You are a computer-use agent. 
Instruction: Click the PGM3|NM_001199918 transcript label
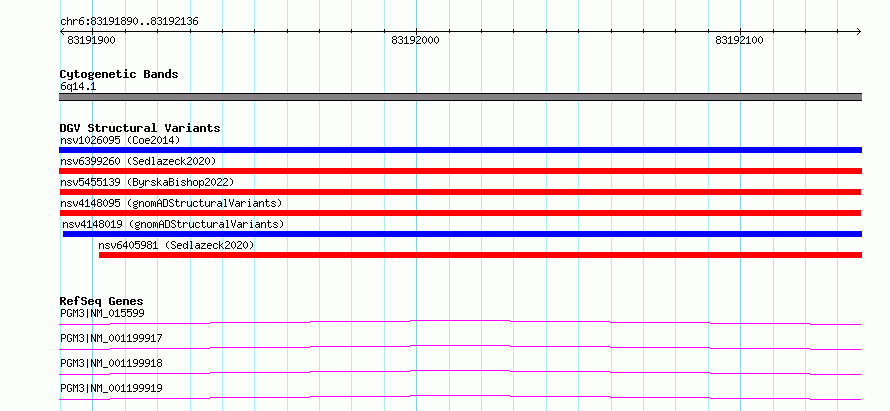(111, 363)
